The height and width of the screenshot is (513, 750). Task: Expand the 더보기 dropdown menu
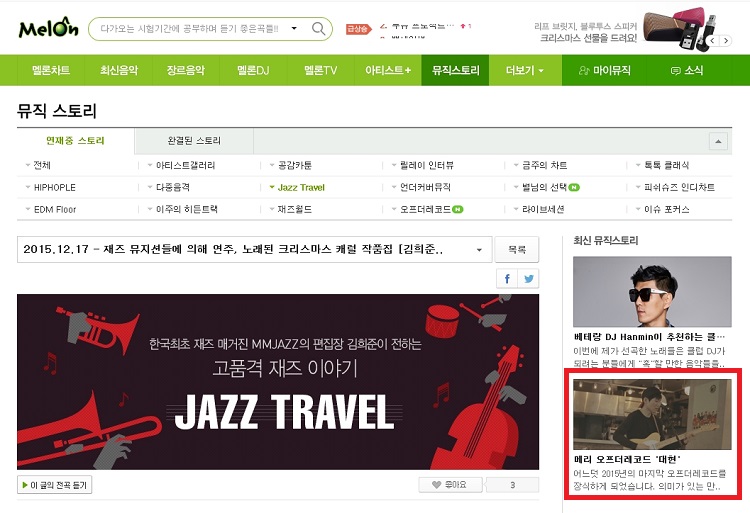525,70
